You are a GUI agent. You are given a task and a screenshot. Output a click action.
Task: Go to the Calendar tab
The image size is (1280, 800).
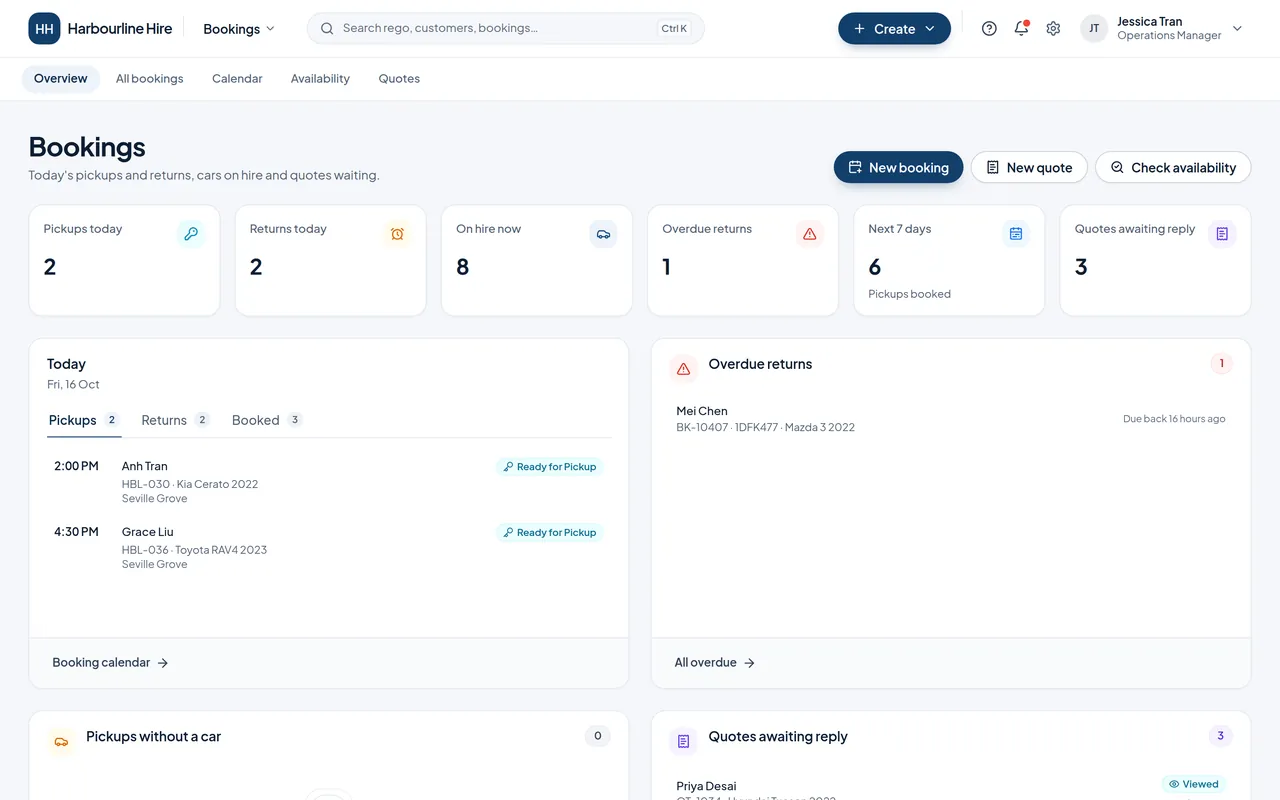coord(237,79)
